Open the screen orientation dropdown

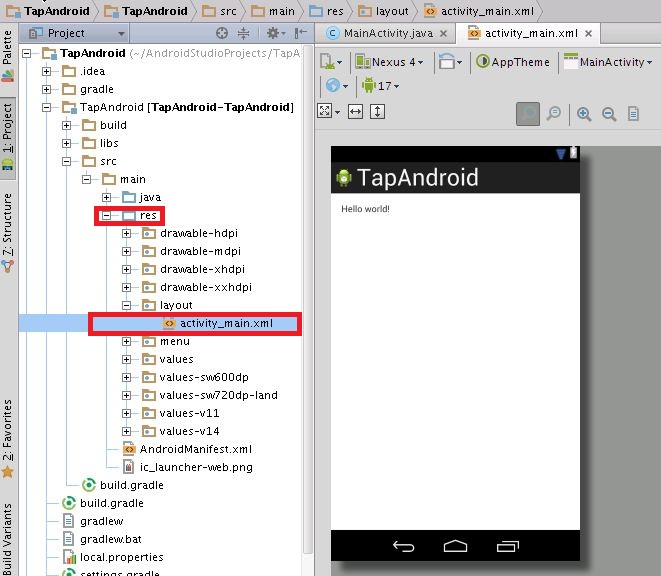coord(450,62)
